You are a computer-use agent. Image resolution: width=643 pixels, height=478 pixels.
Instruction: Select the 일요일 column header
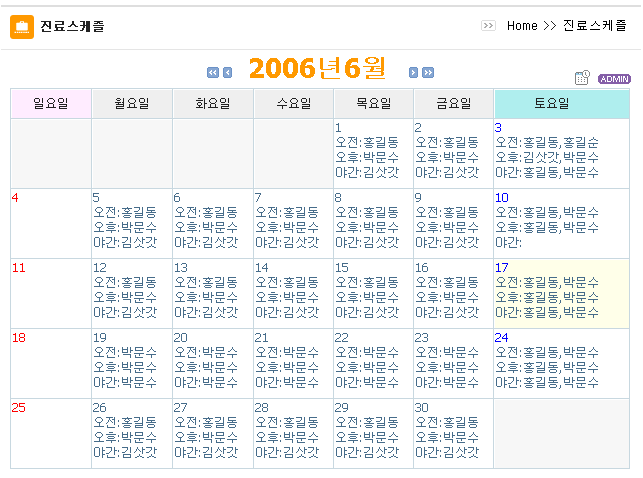(51, 103)
